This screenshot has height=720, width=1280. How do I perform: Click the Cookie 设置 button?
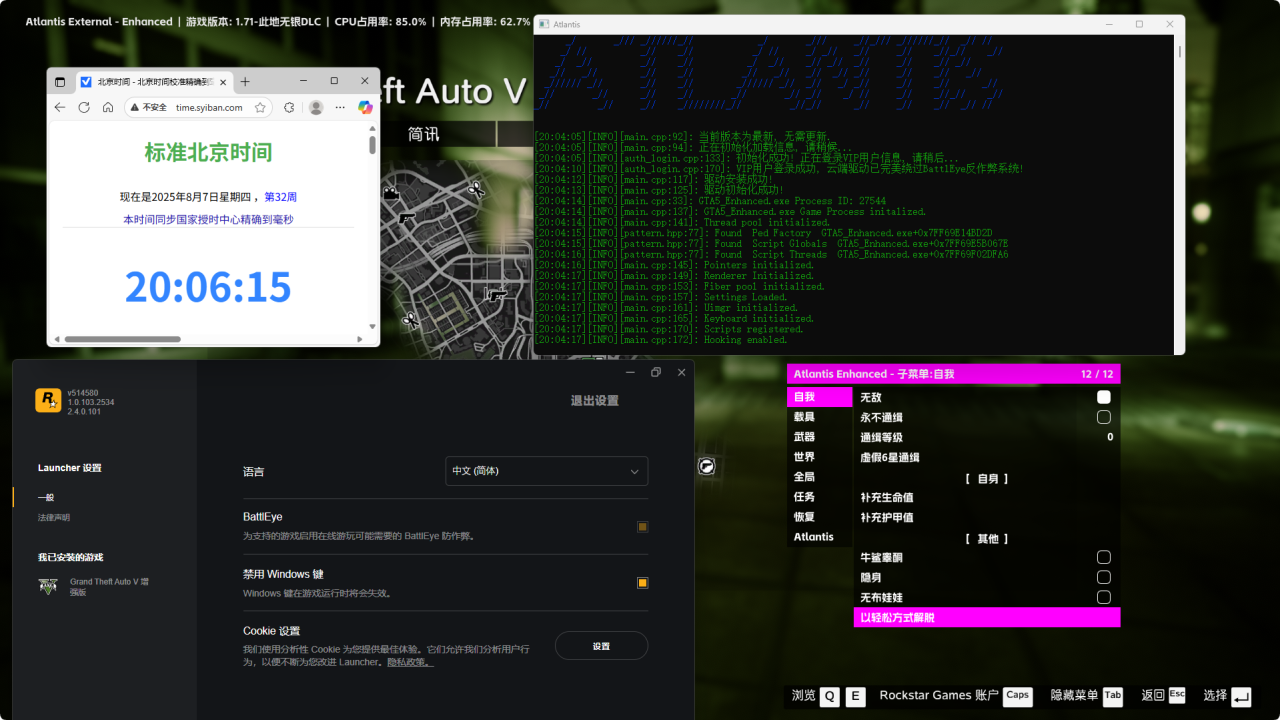click(601, 646)
